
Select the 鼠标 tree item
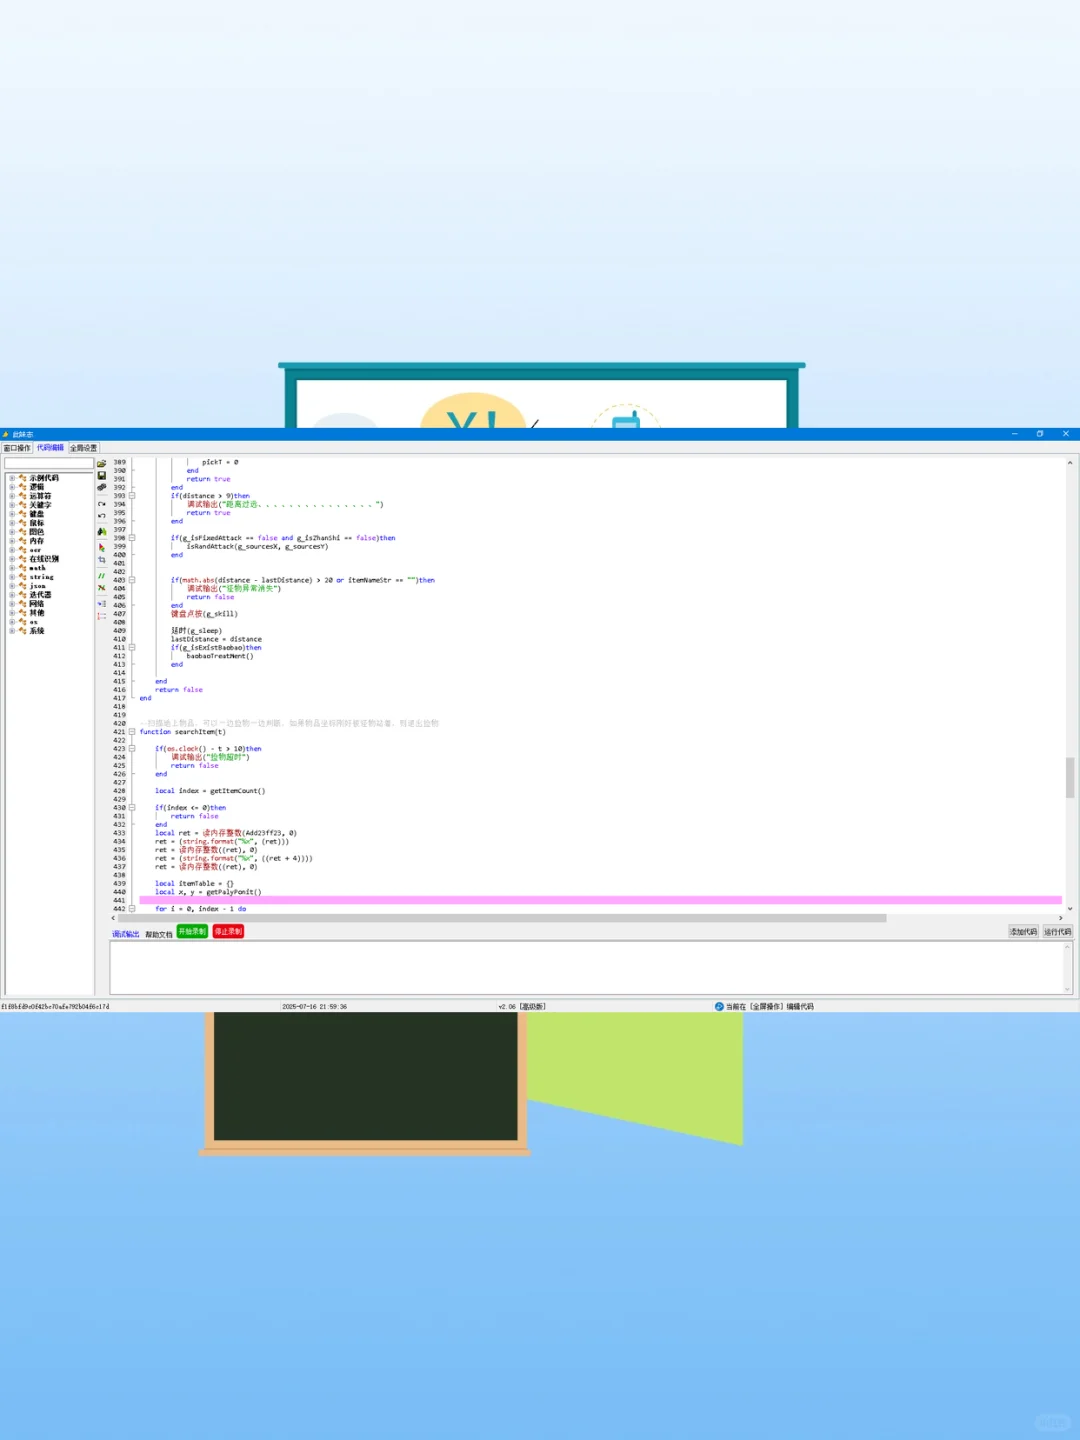36,523
